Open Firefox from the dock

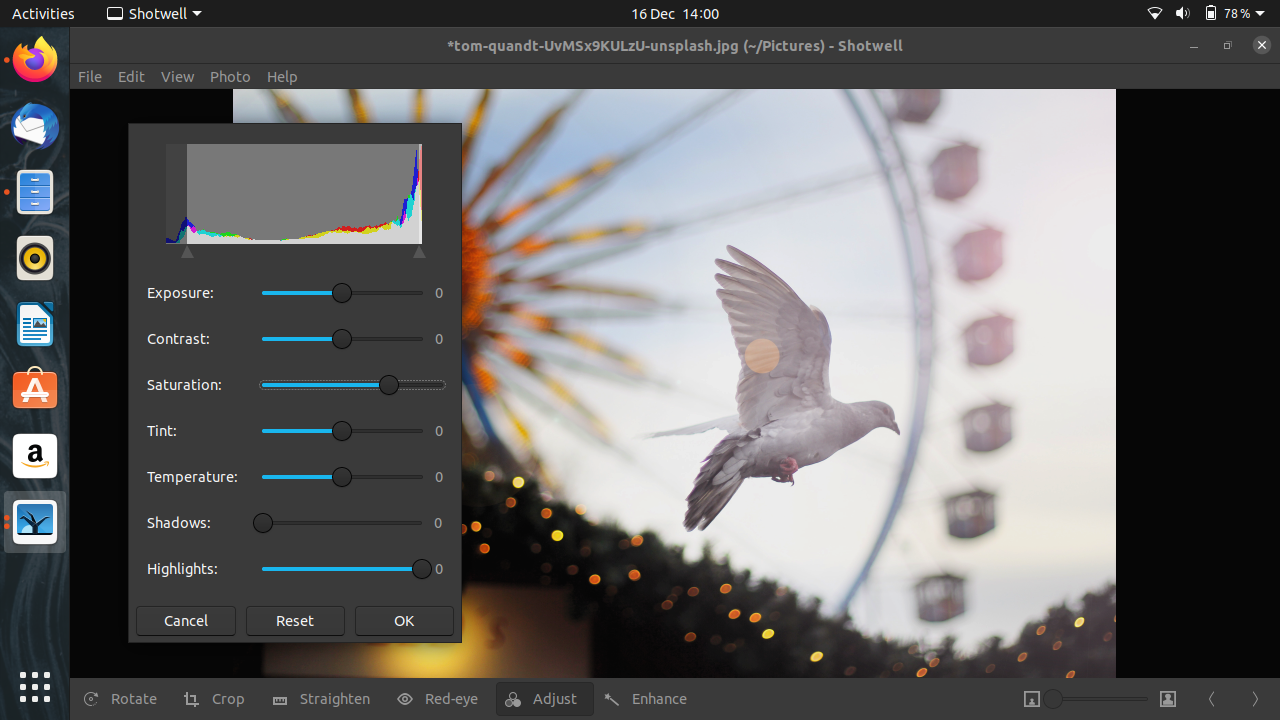(x=35, y=60)
